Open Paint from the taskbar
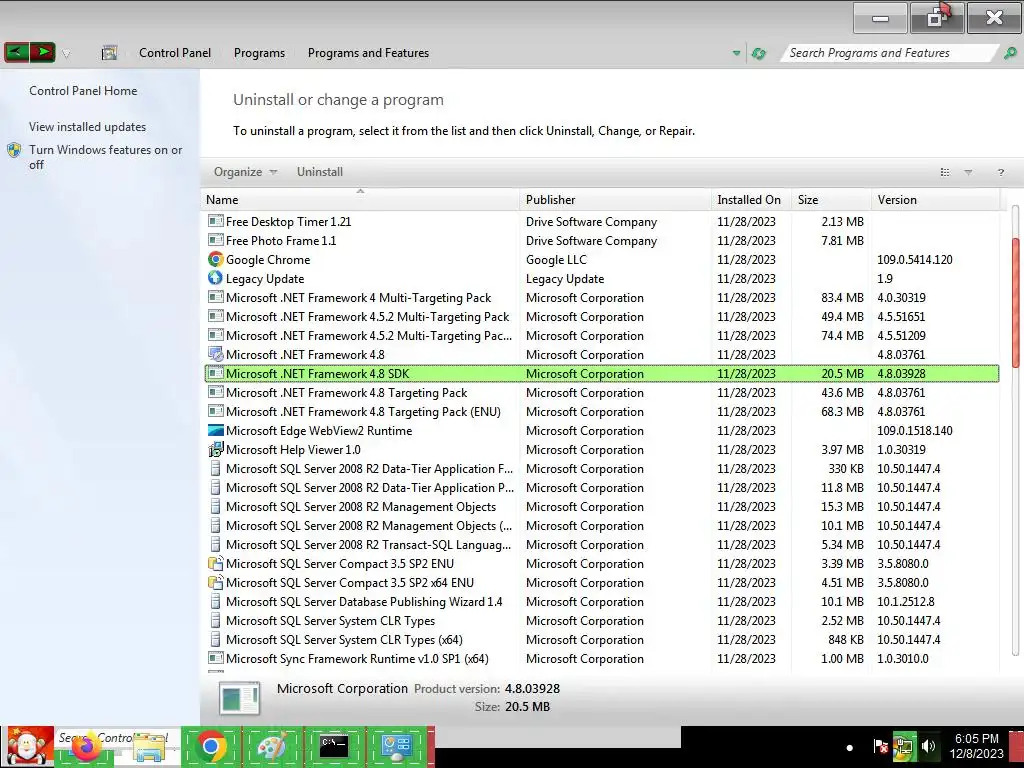The width and height of the screenshot is (1024, 768). pos(272,746)
